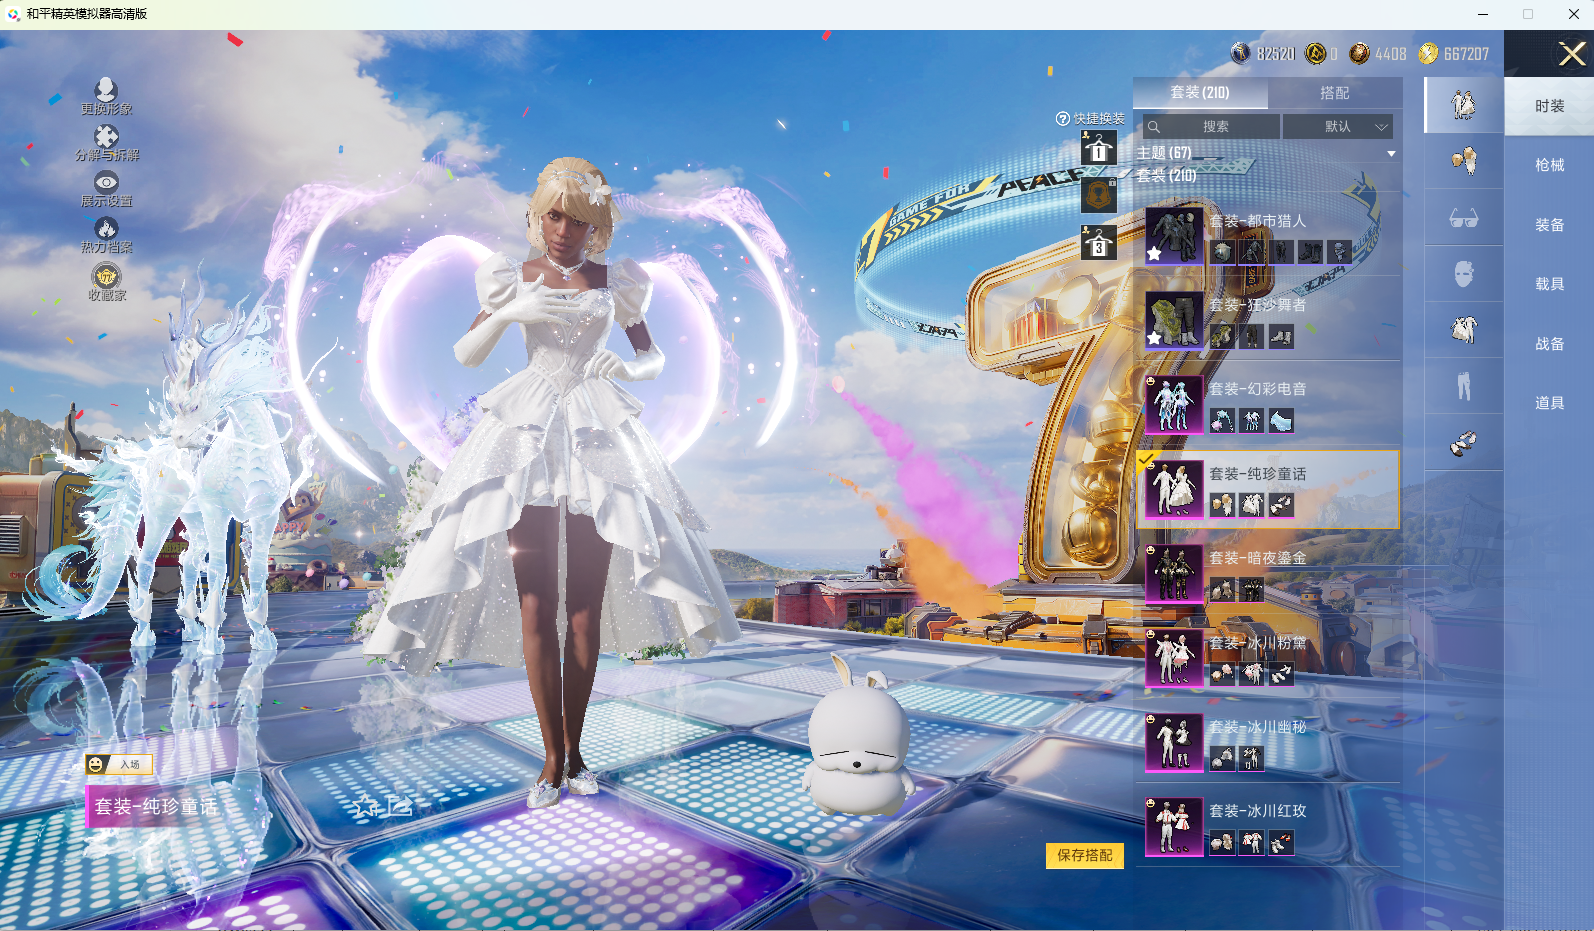Click the favorite-and-share icons beside the character
Image resolution: width=1594 pixels, height=931 pixels.
[381, 805]
